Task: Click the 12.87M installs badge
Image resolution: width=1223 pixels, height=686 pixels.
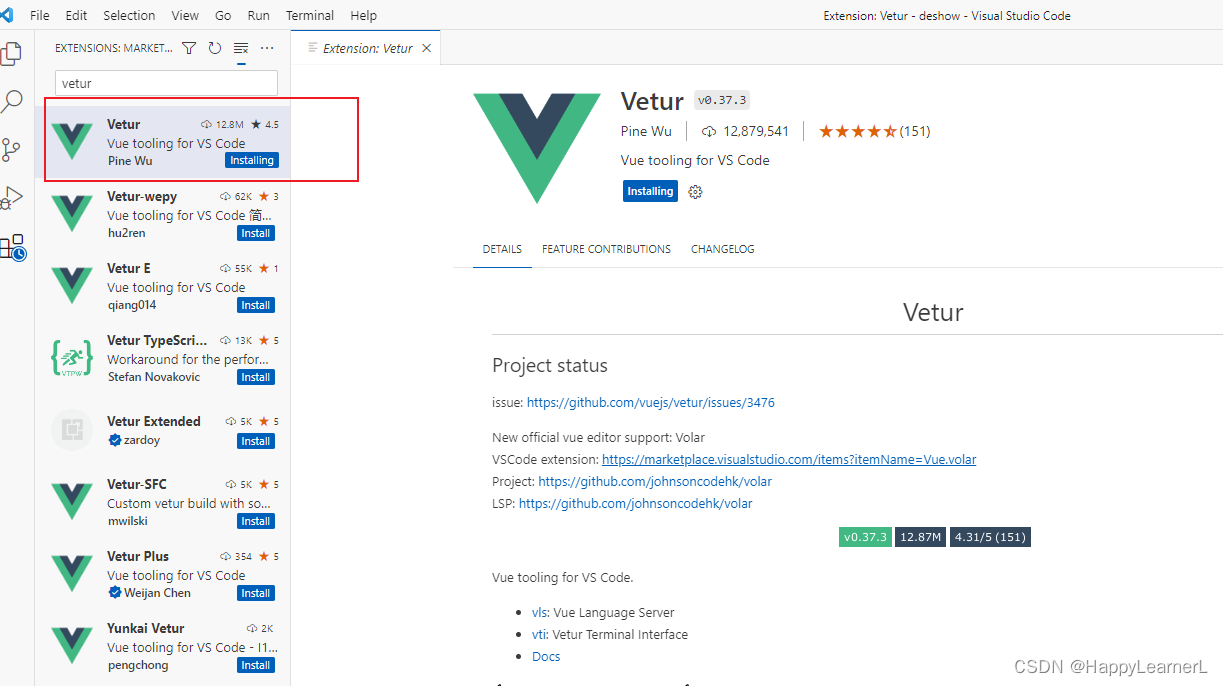Action: (921, 537)
